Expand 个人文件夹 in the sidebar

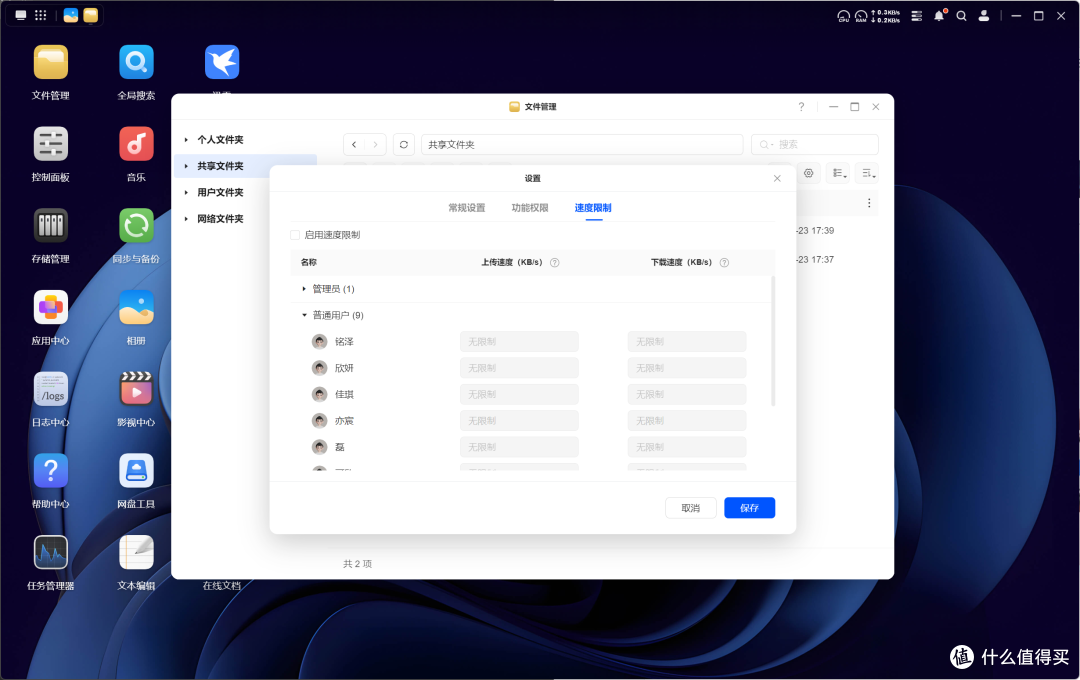point(186,140)
